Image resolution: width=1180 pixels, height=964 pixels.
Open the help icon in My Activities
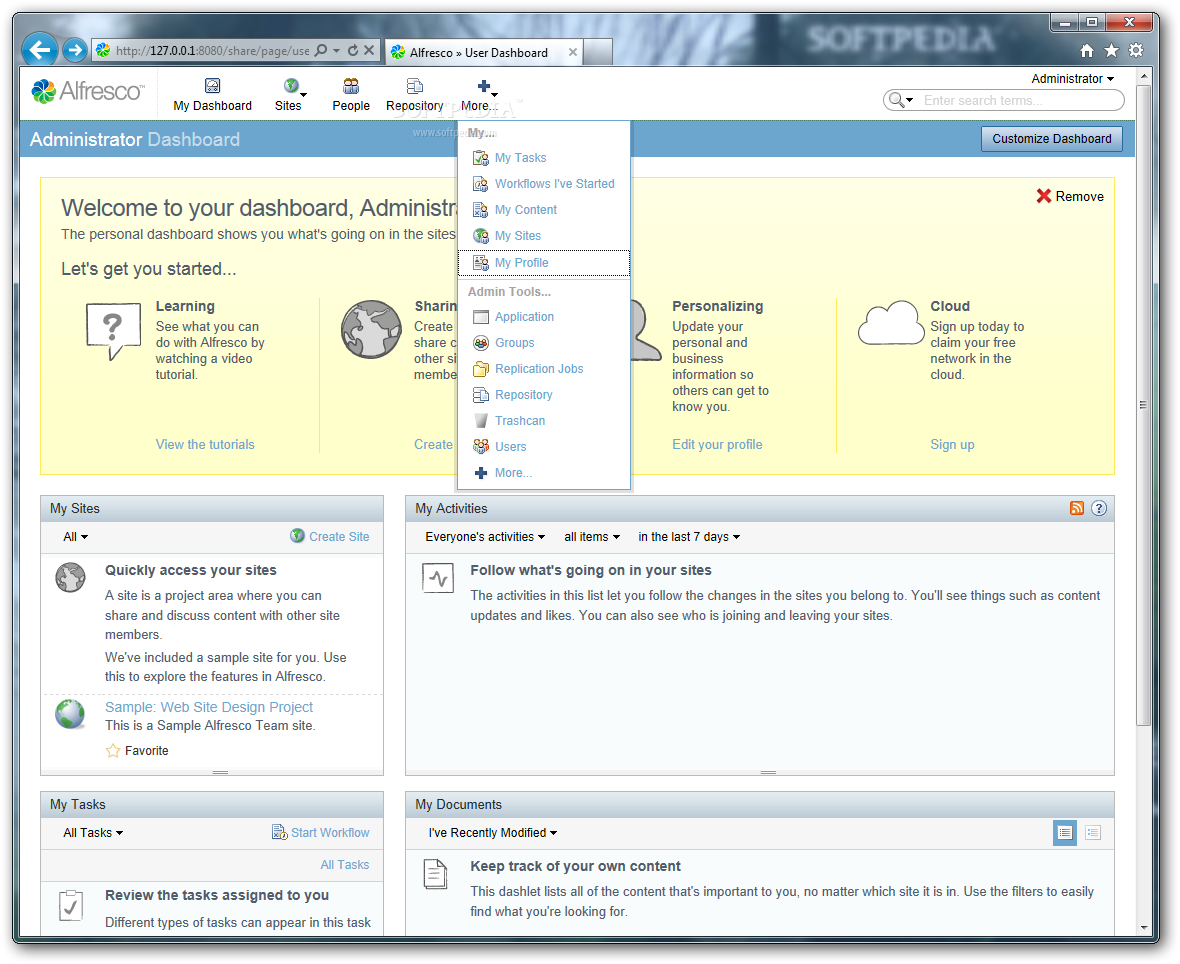pyautogui.click(x=1099, y=508)
